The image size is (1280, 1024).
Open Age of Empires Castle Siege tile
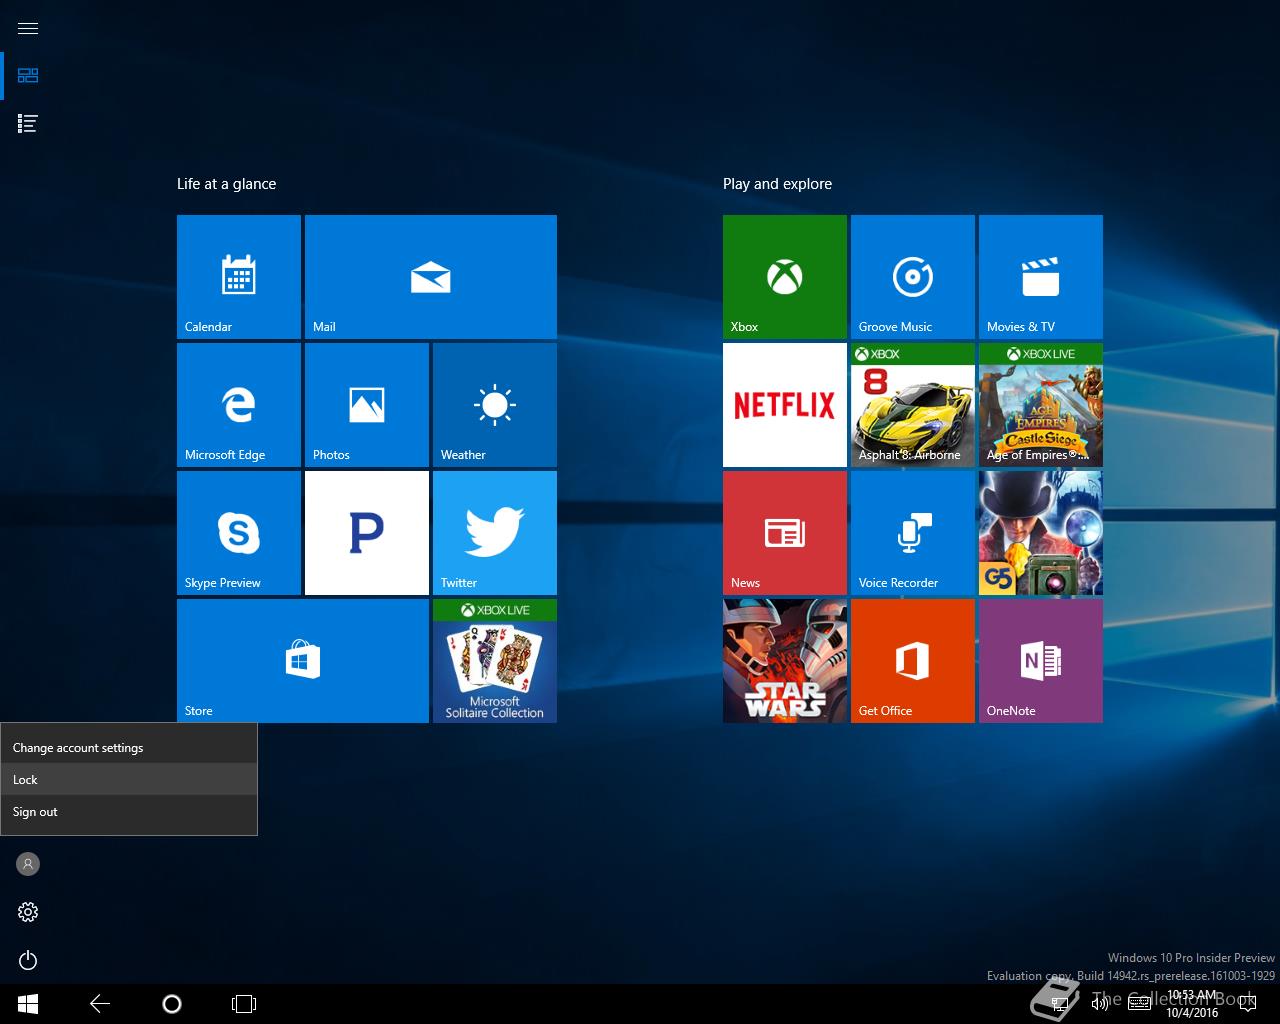click(1041, 405)
